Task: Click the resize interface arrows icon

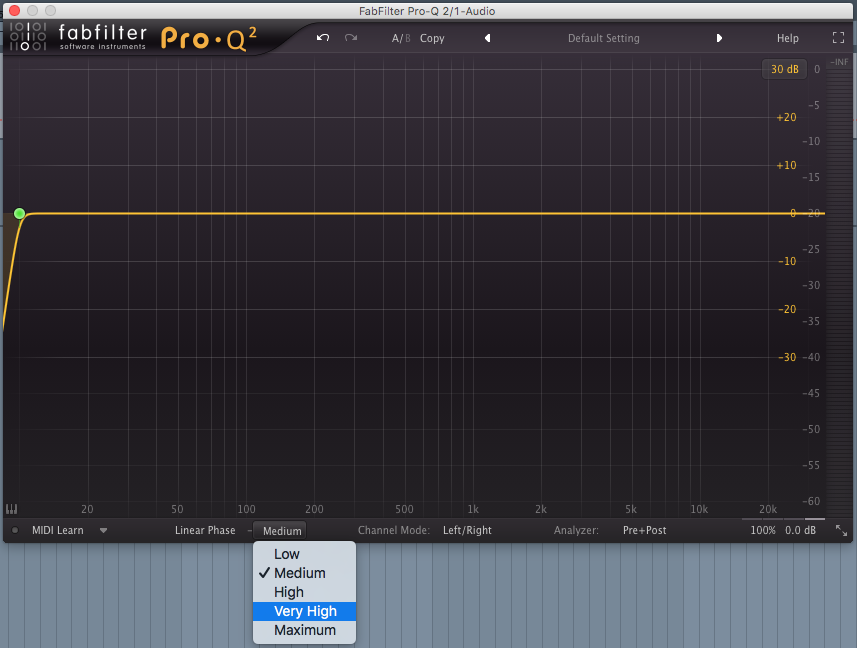Action: [841, 530]
